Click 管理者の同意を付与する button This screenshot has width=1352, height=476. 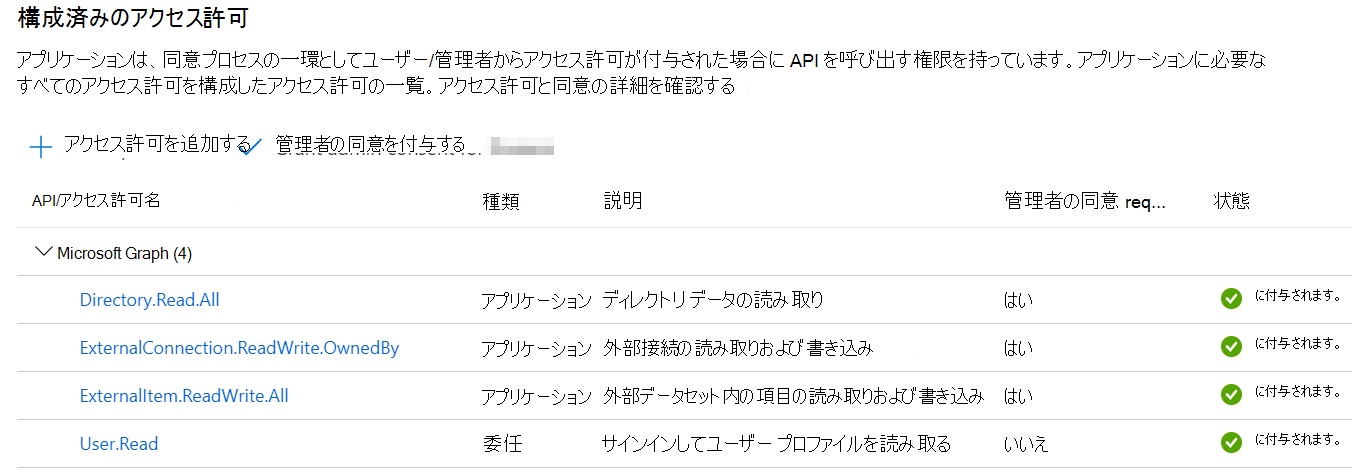(370, 144)
